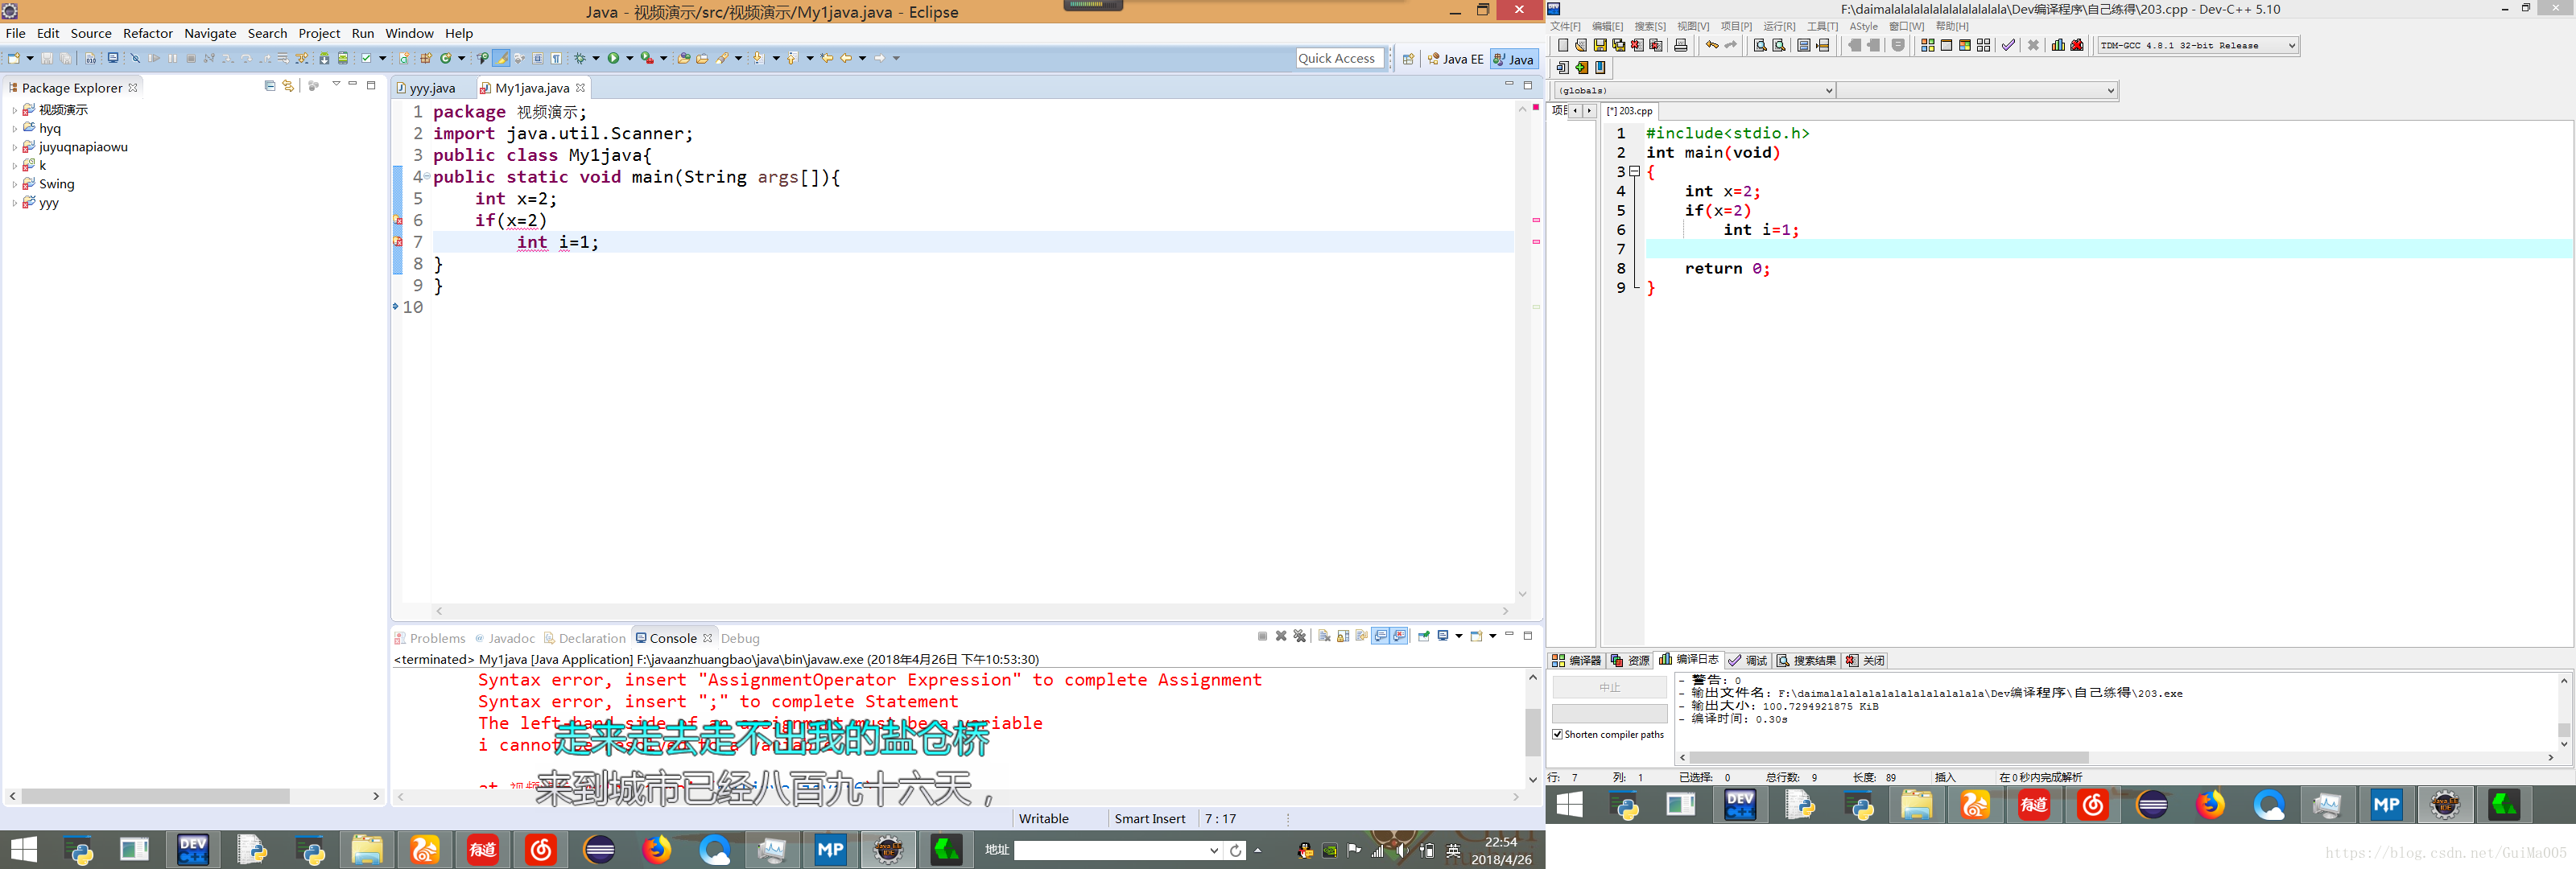Select the [*] 203.cpp tab in Dev-C++
The height and width of the screenshot is (869, 2576).
(x=1629, y=111)
